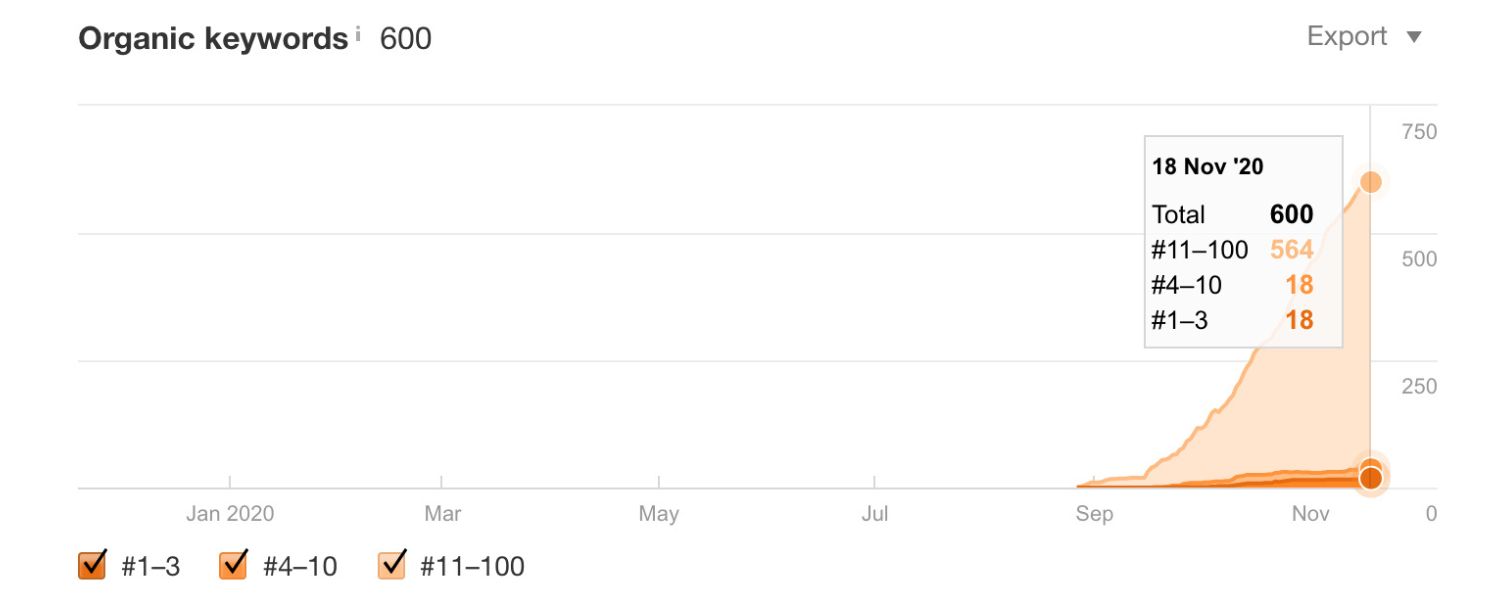Open the Export dropdown menu
The width and height of the screenshot is (1500, 600).
point(1347,37)
